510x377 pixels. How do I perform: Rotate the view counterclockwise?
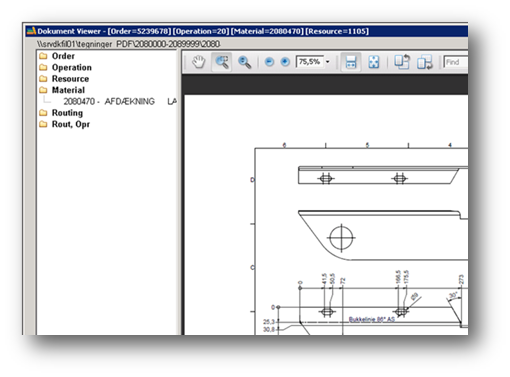click(x=402, y=62)
